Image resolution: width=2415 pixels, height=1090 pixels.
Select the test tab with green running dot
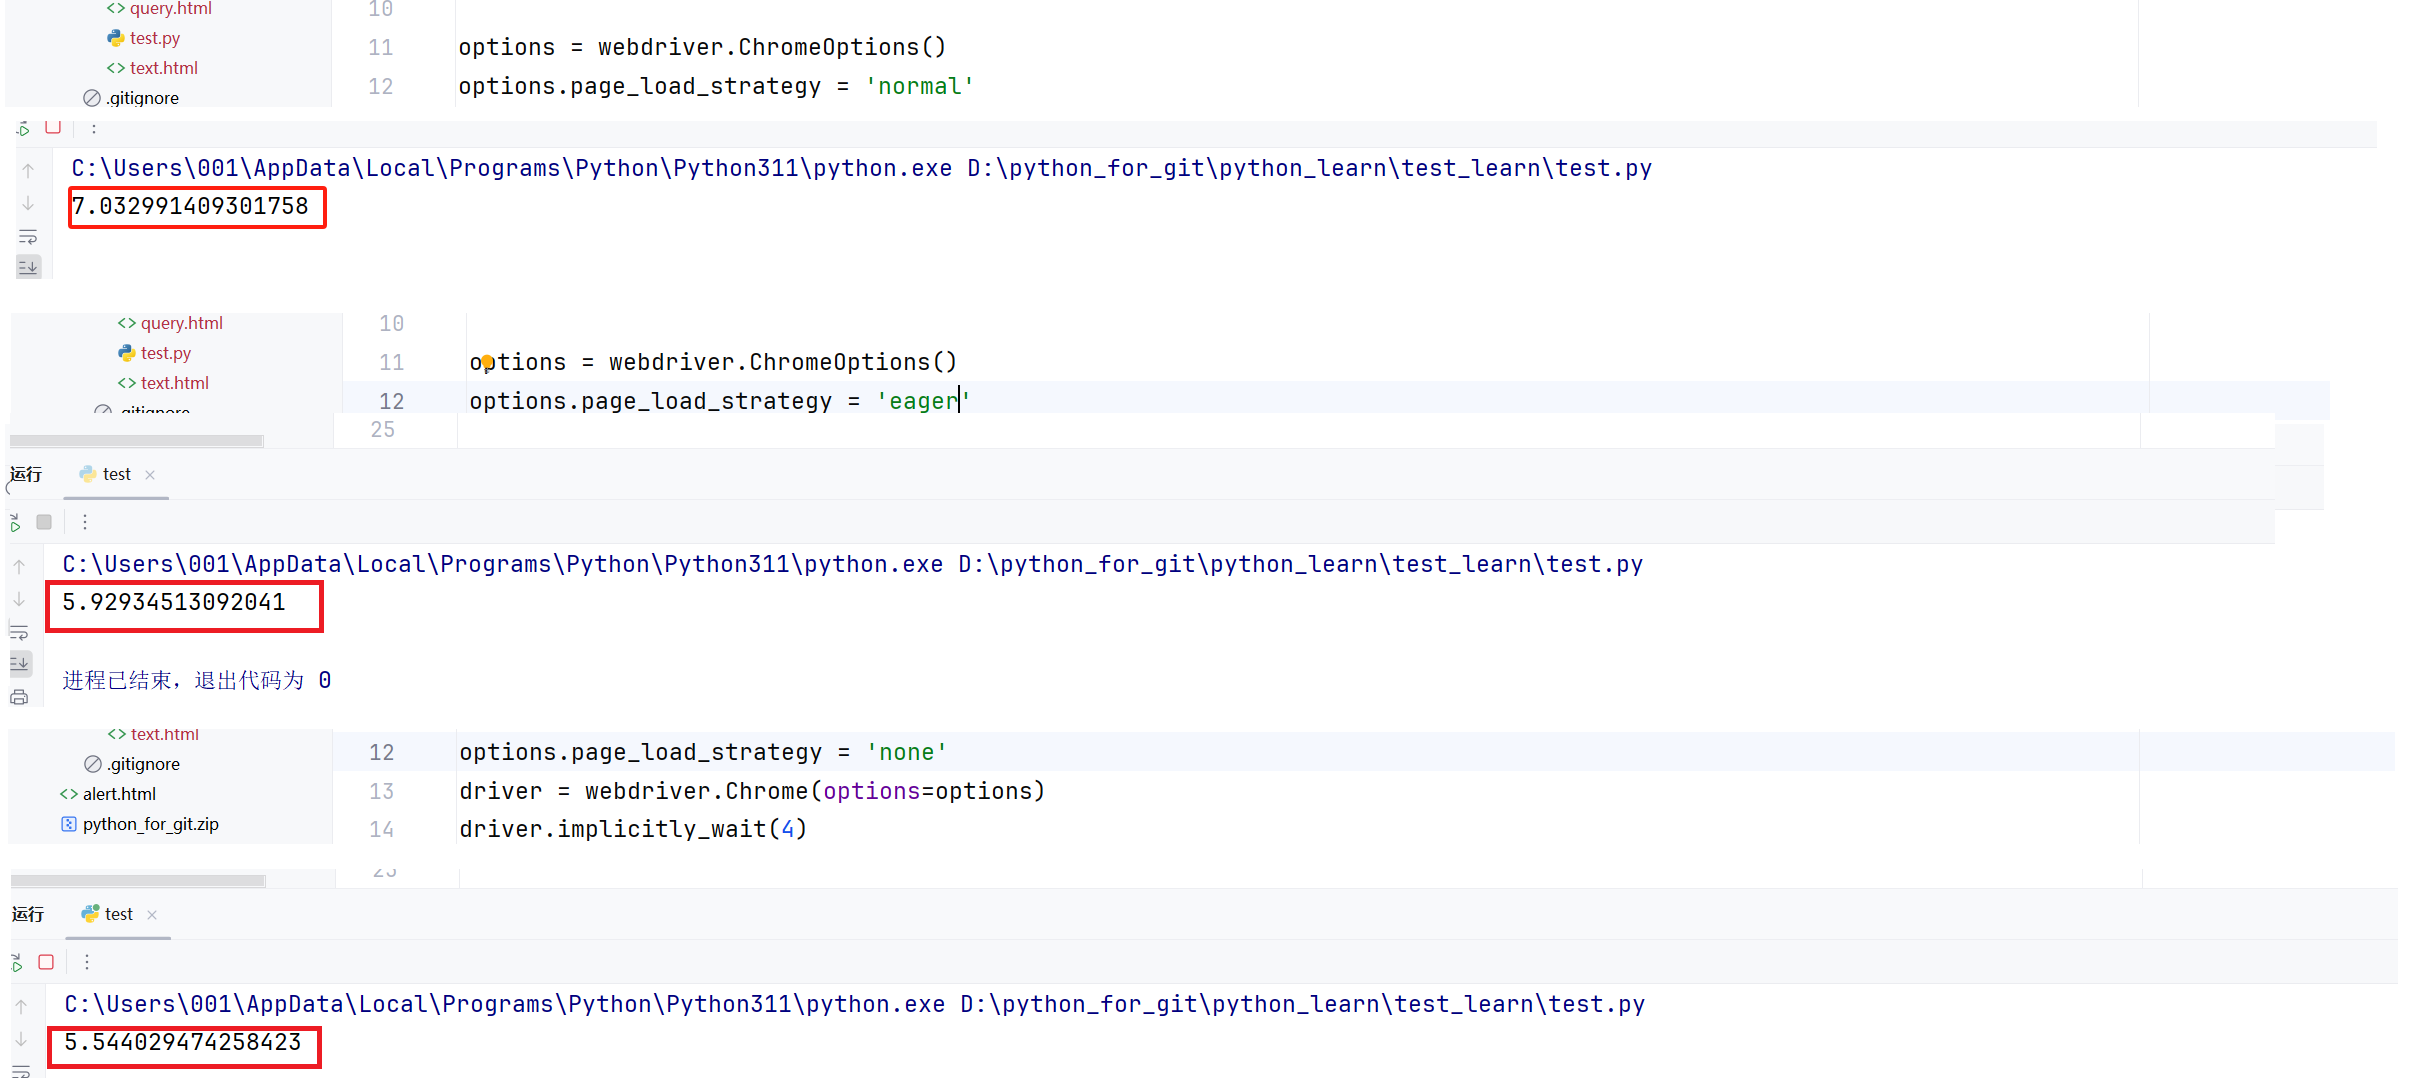pos(117,914)
